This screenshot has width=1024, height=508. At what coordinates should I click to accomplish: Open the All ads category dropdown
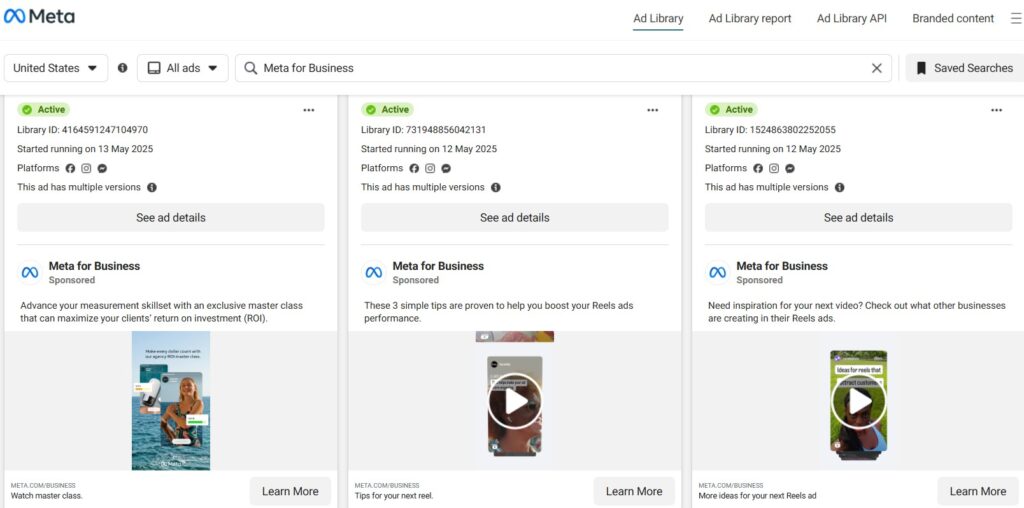click(x=183, y=68)
